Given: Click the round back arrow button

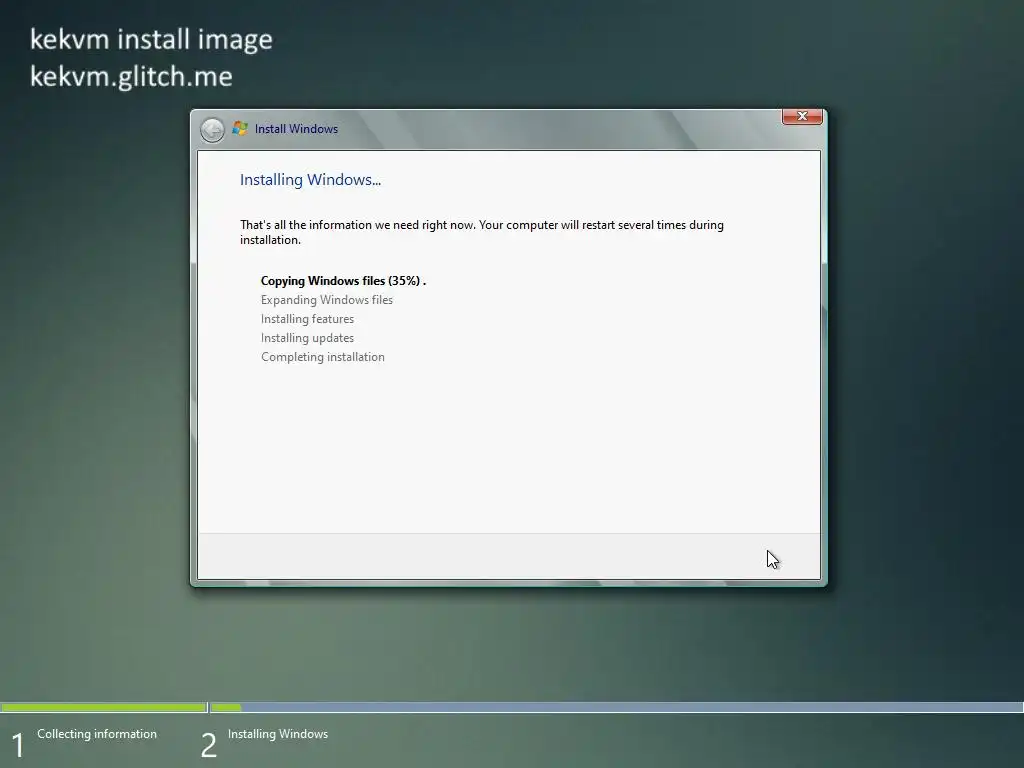Looking at the screenshot, I should tap(212, 130).
